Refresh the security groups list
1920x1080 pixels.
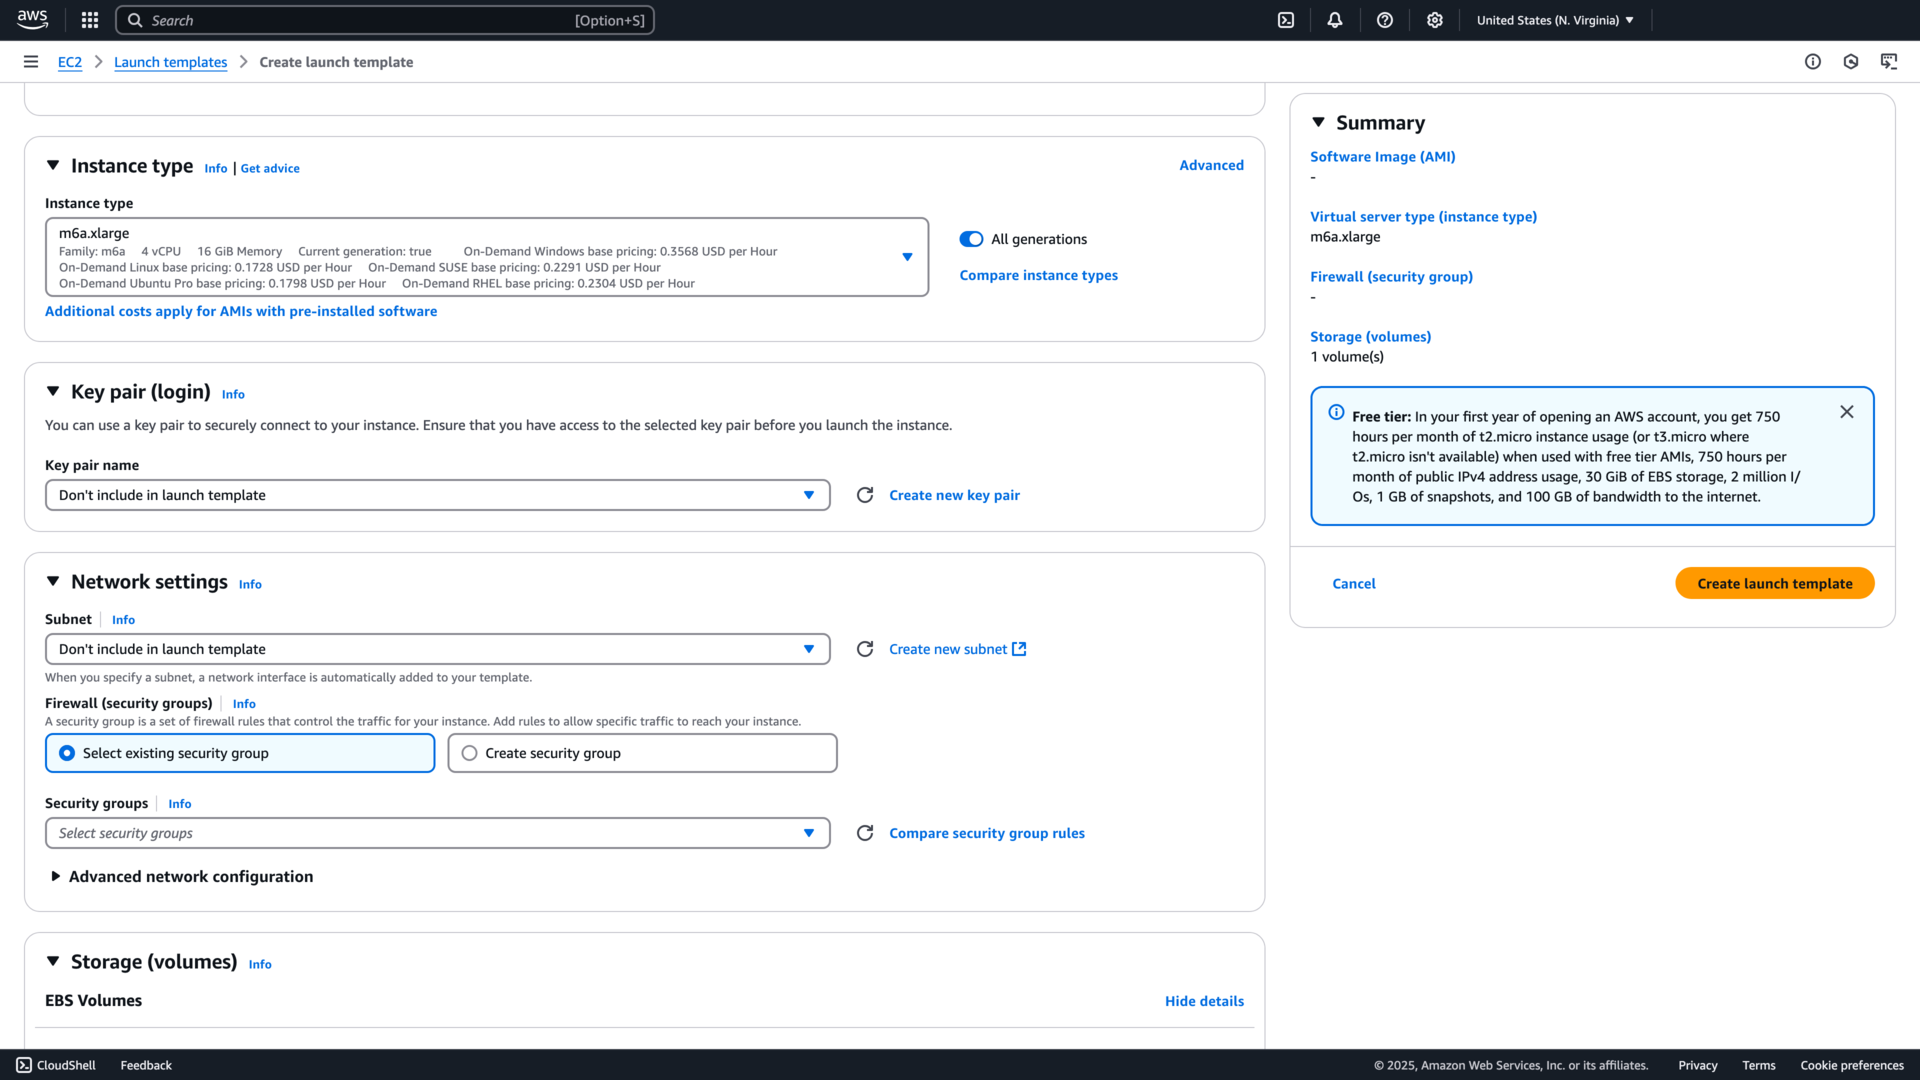click(x=865, y=833)
